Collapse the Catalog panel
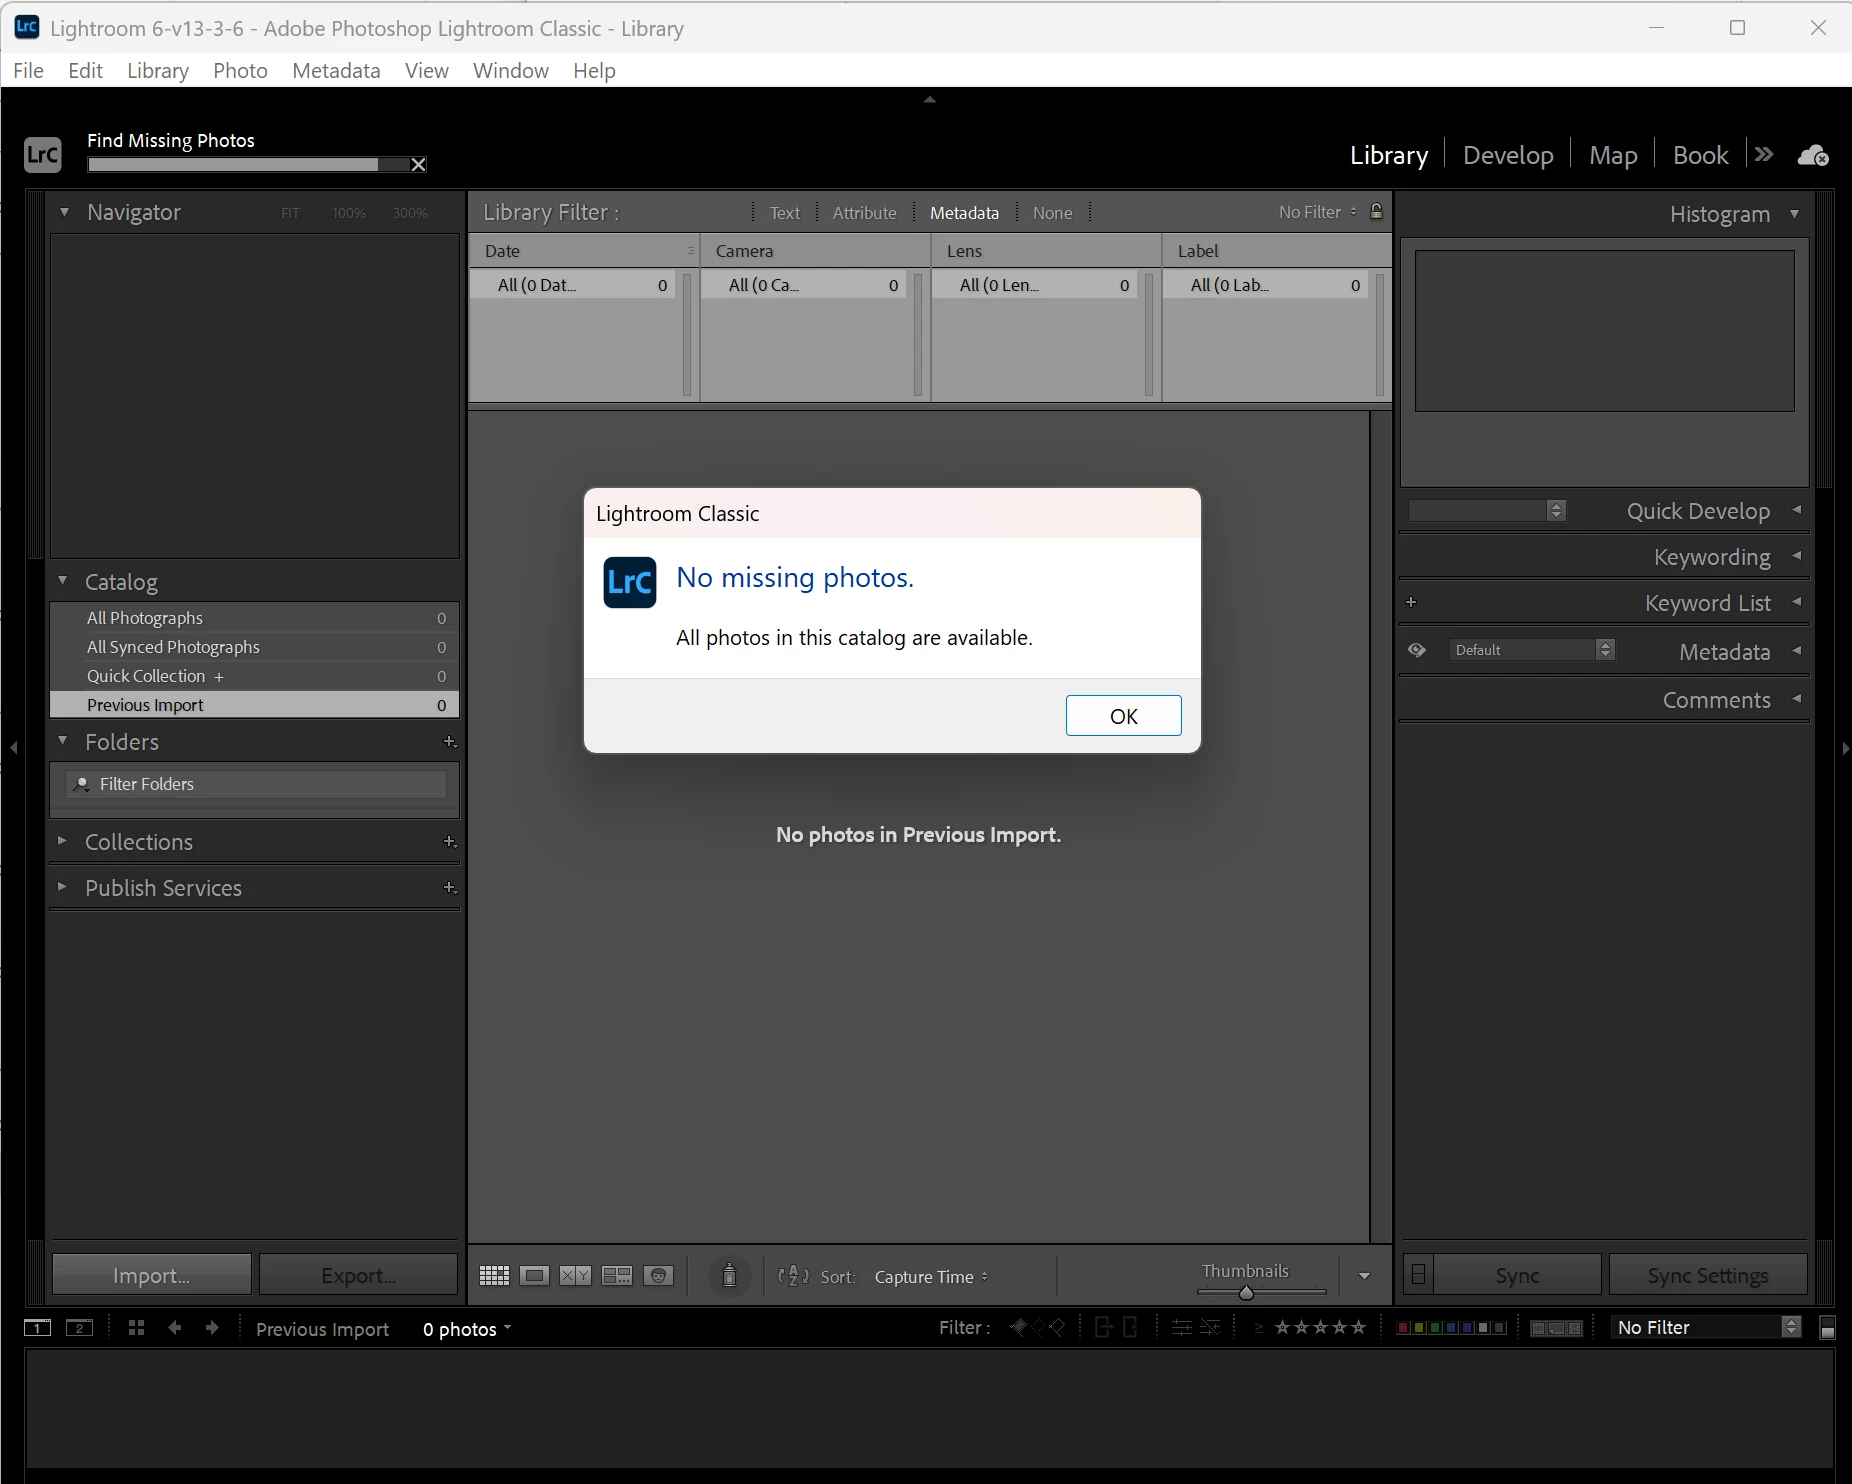The image size is (1852, 1484). (x=63, y=580)
